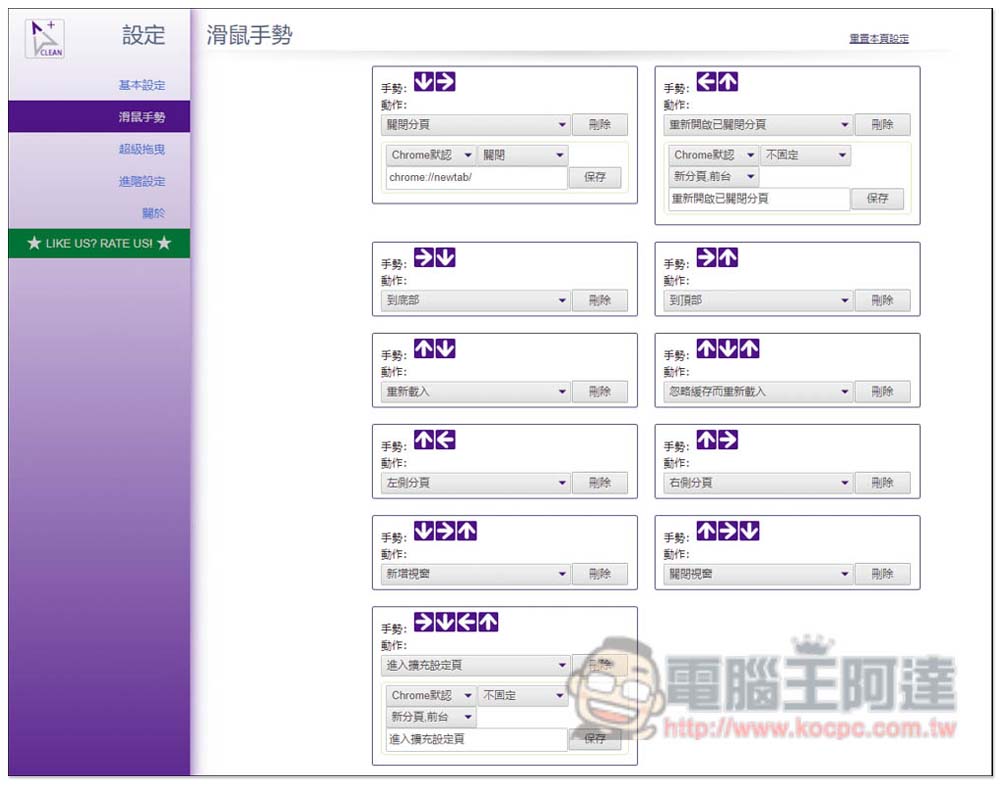Viewport: 1000px width, 785px height.
Task: Delete the 重新開啟已關閉分頁 gesture with 刪除
Action: point(882,125)
